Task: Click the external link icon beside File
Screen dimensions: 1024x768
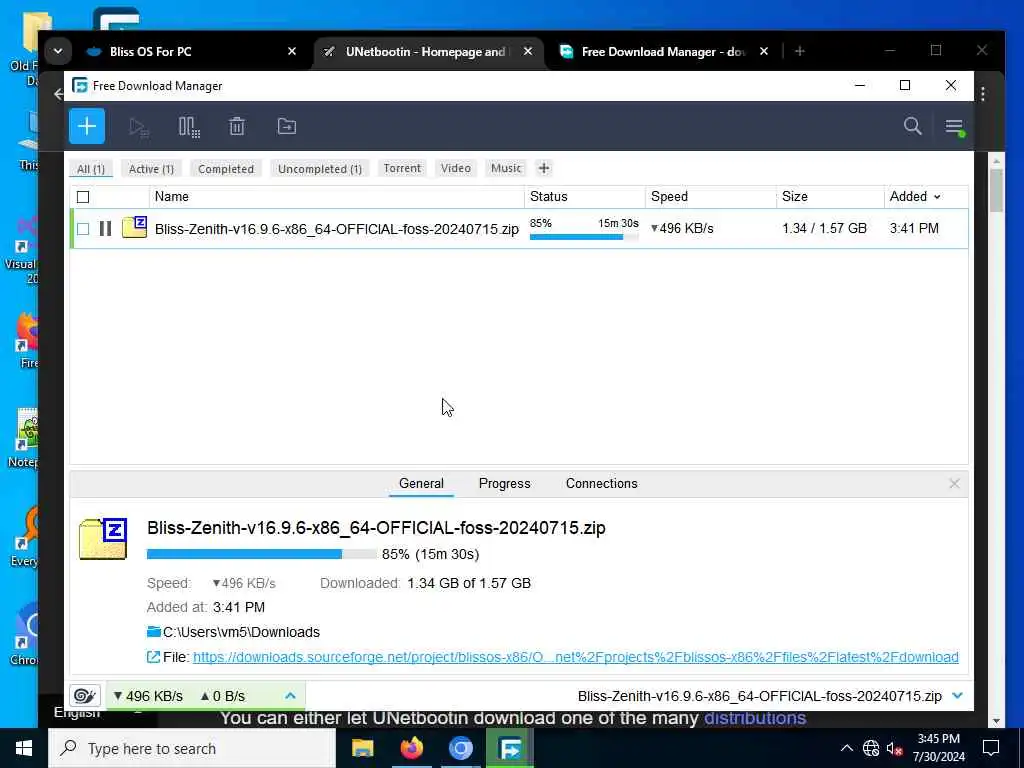Action: tap(153, 657)
